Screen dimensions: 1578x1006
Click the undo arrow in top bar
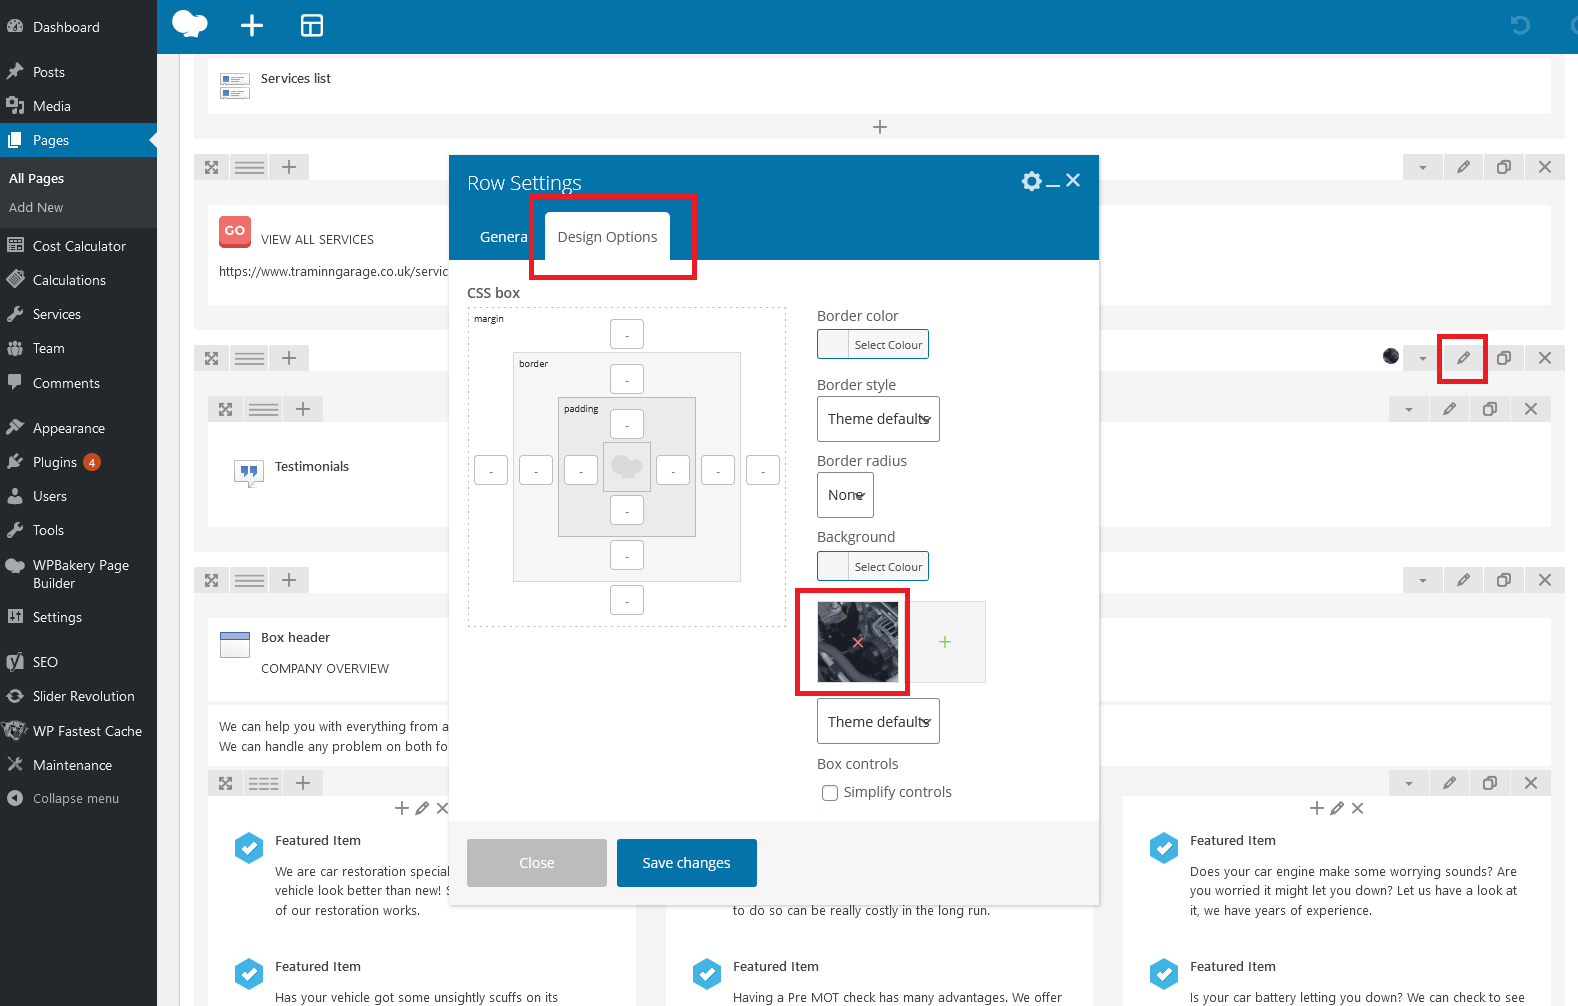click(x=1520, y=26)
